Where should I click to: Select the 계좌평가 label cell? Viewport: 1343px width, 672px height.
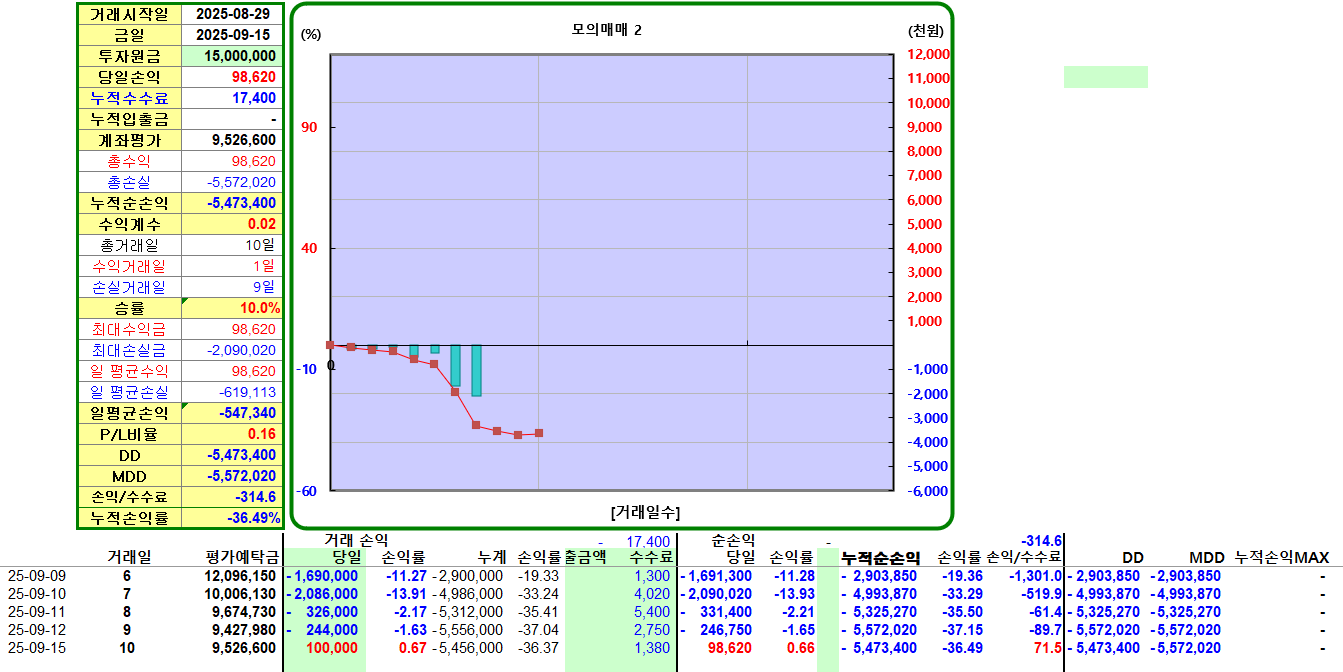[130, 140]
